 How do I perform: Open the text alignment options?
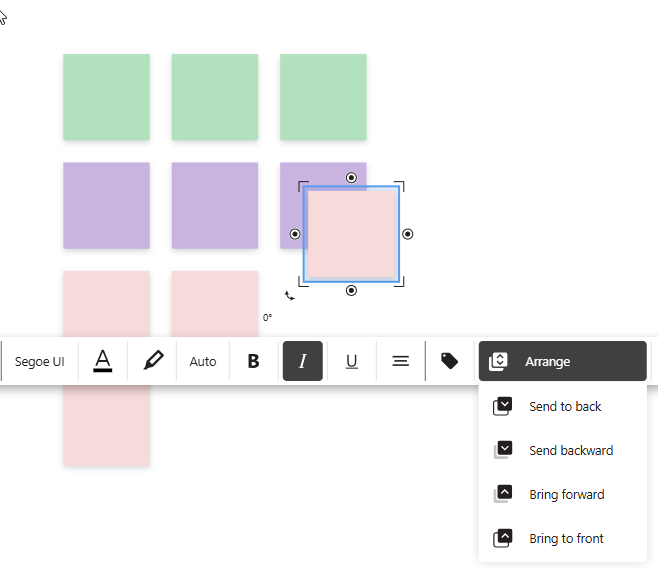pyautogui.click(x=401, y=361)
